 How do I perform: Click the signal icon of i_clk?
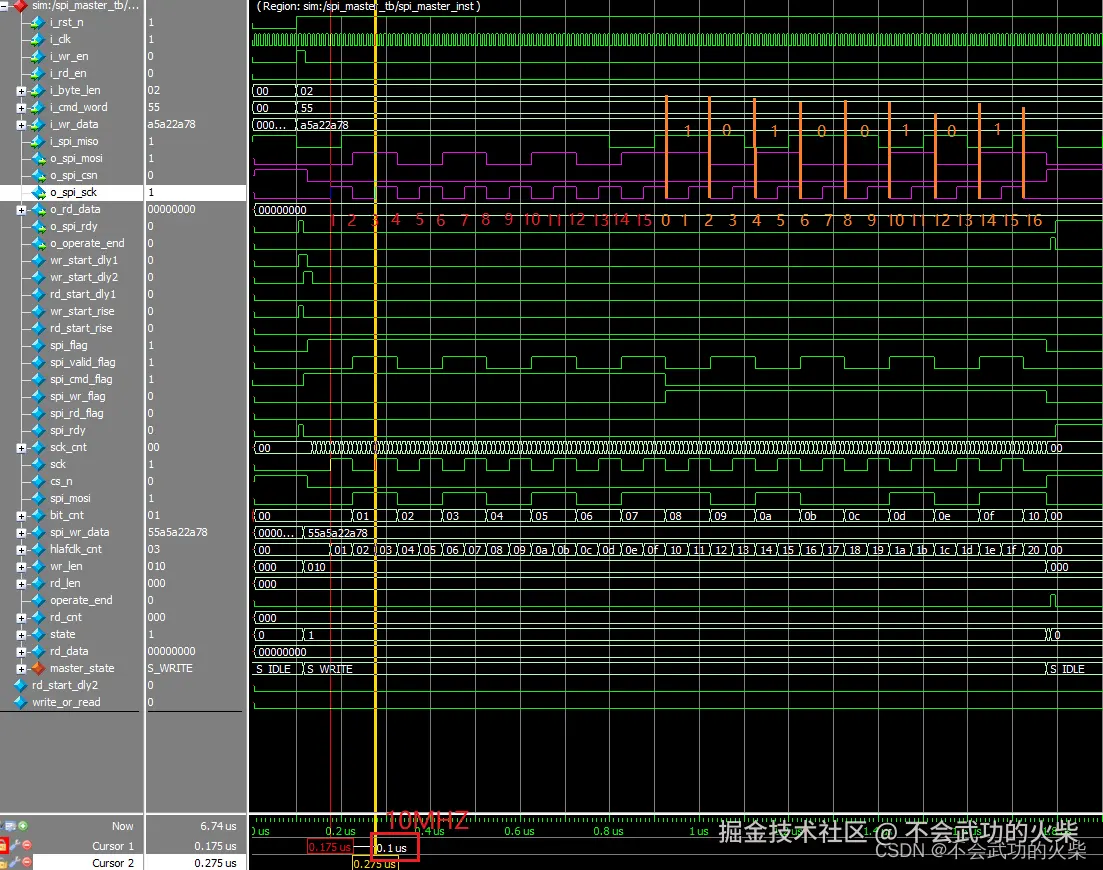38,39
